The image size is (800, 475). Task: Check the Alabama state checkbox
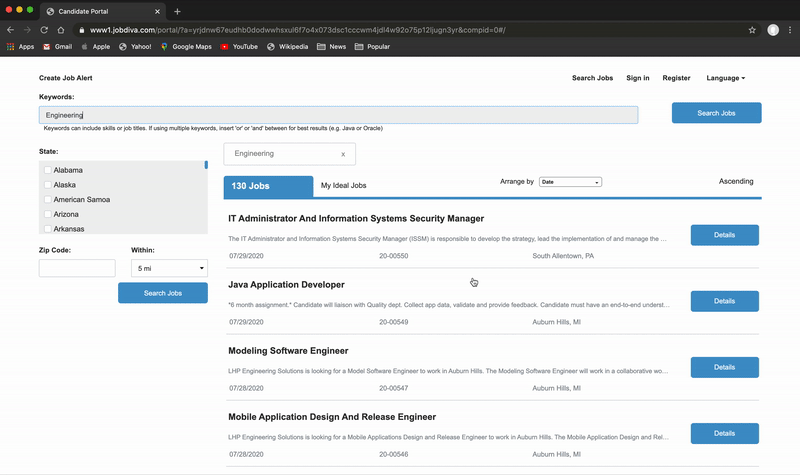click(x=47, y=170)
